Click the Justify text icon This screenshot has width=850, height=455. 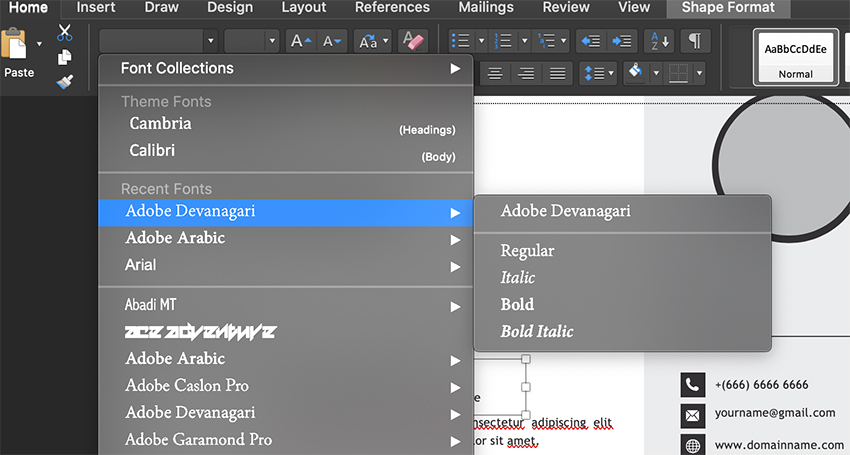coord(557,73)
